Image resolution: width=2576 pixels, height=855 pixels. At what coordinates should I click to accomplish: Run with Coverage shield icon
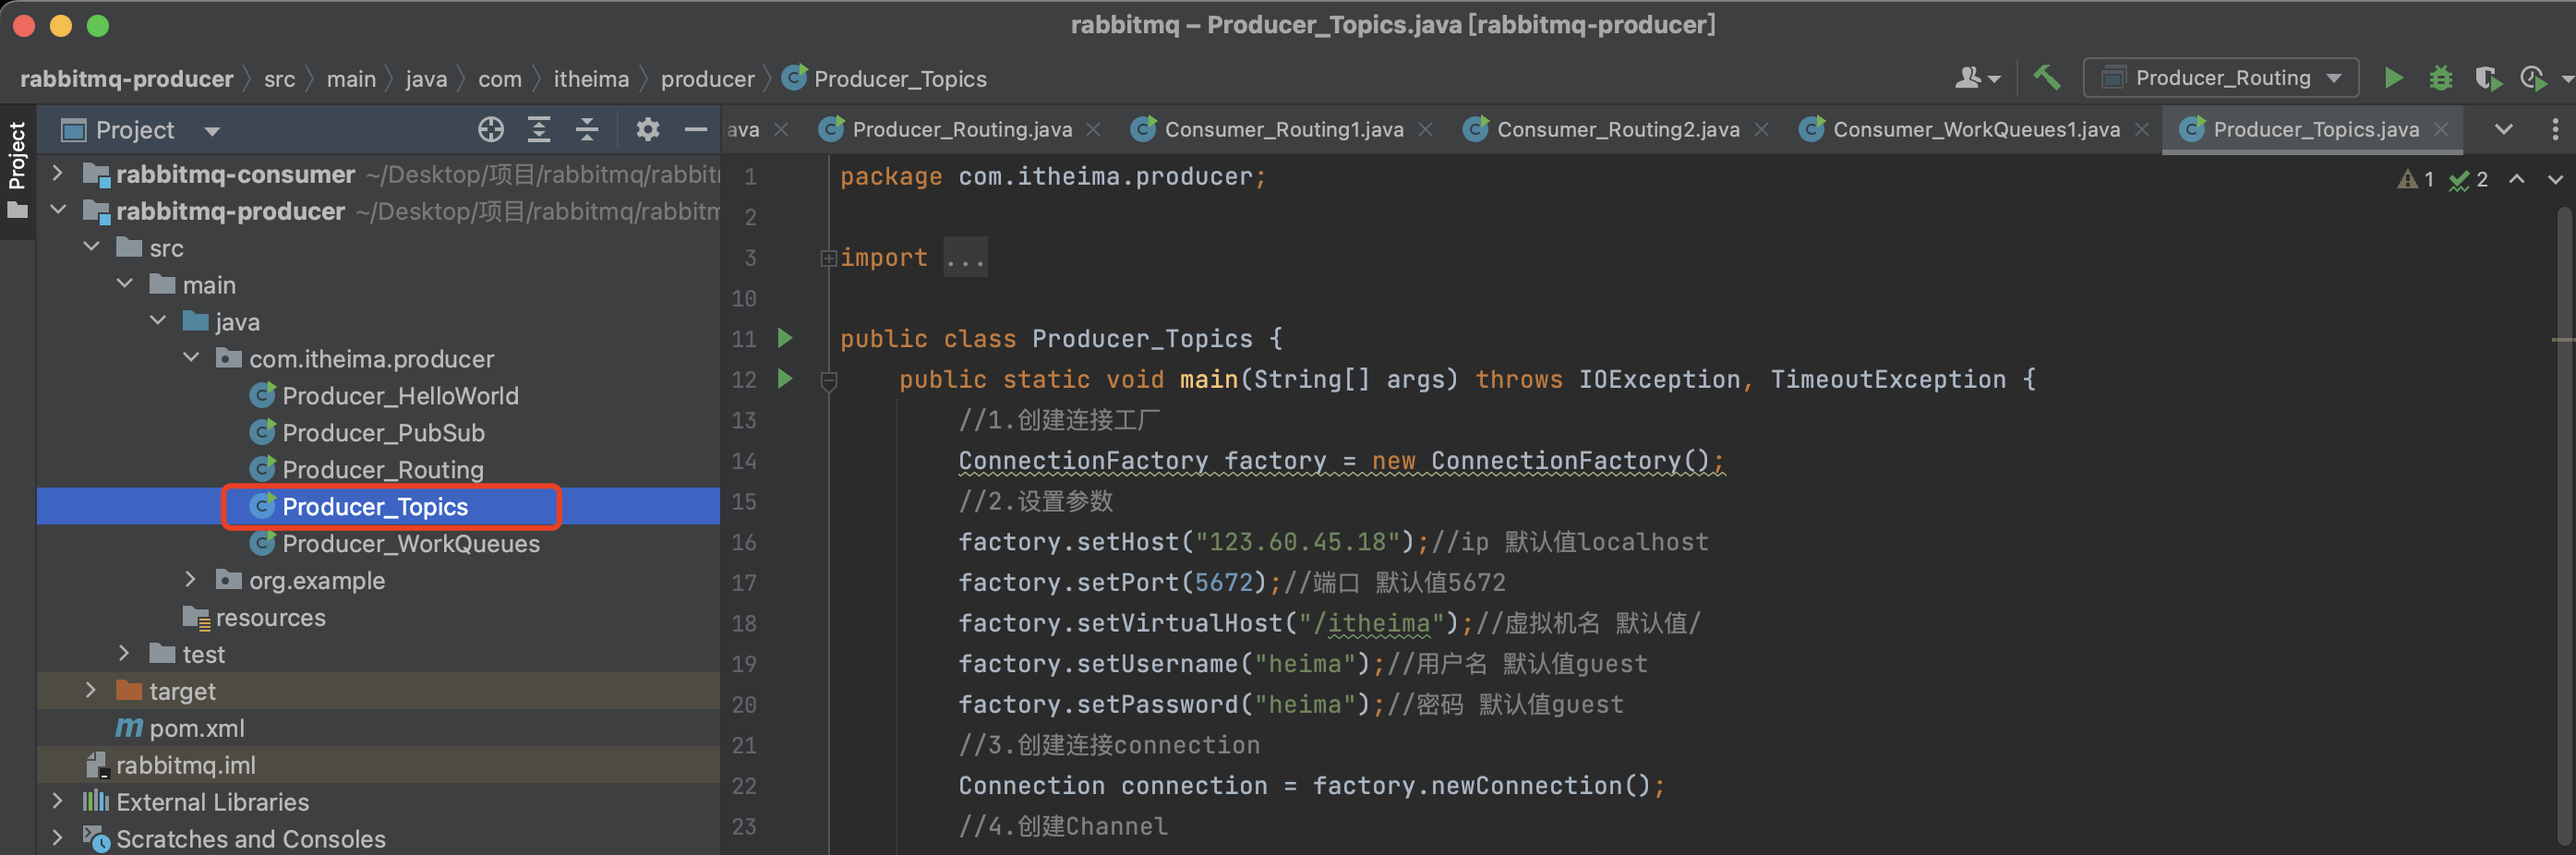point(2486,78)
